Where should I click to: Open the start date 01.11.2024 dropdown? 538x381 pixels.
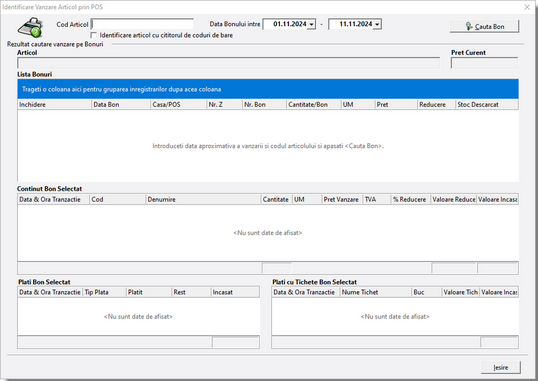(312, 24)
